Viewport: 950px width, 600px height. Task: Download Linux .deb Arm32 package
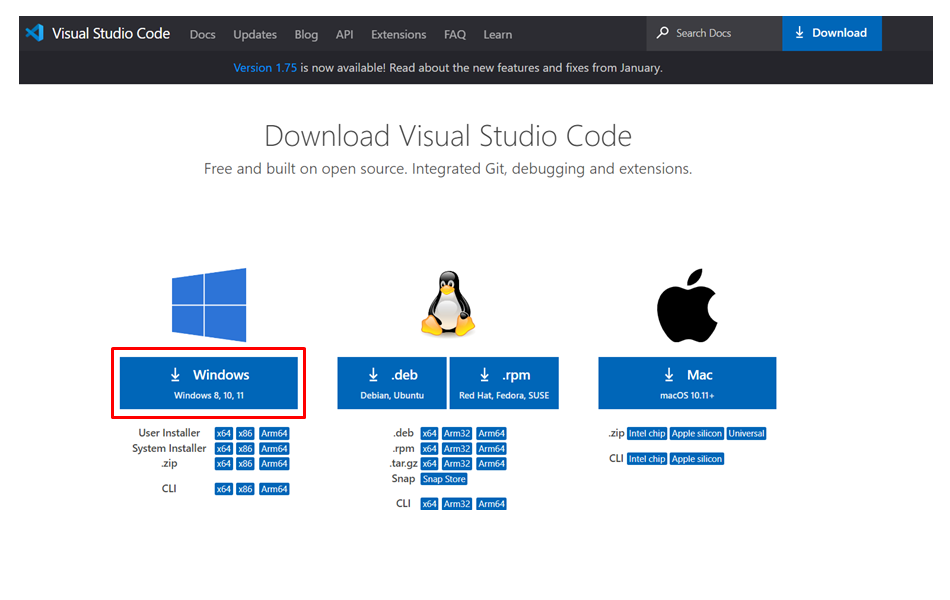(457, 433)
